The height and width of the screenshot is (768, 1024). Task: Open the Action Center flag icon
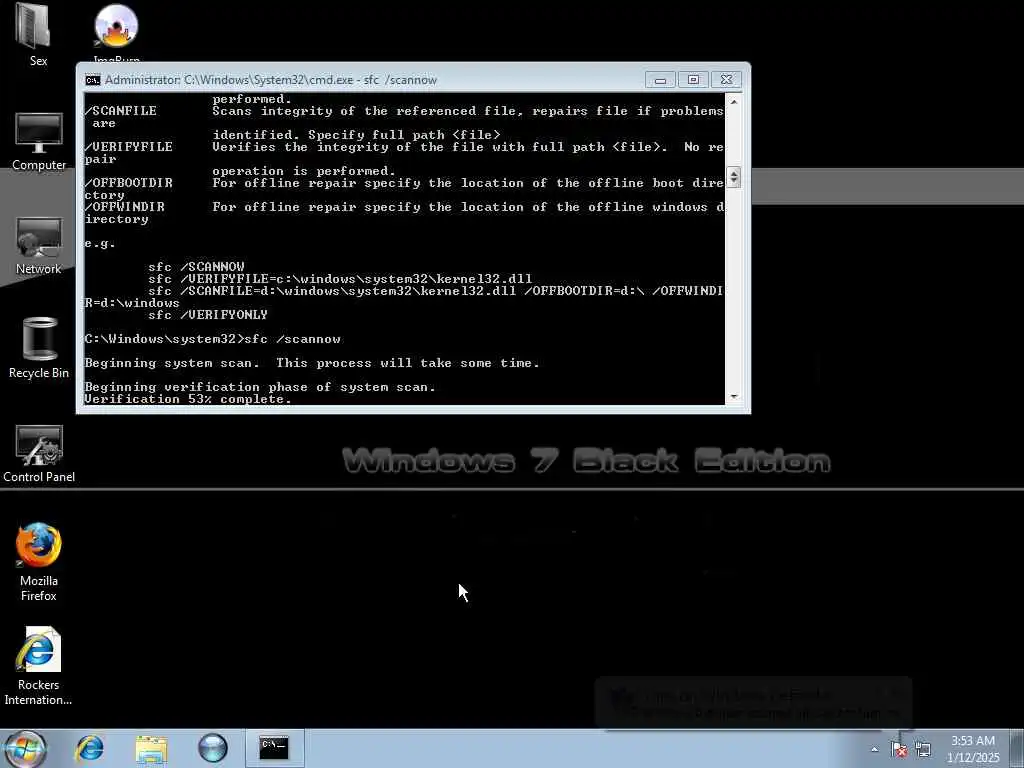899,749
